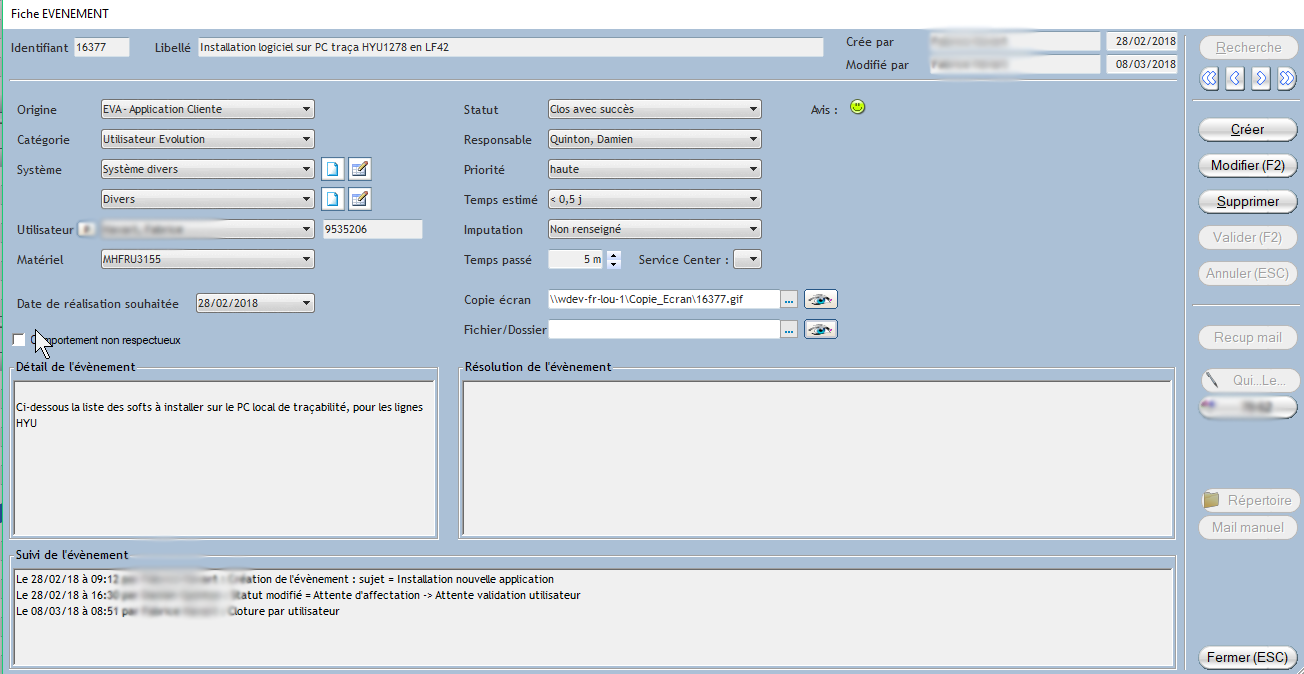Click the Modifier (F2) button
This screenshot has height=674, width=1304.
(1247, 165)
